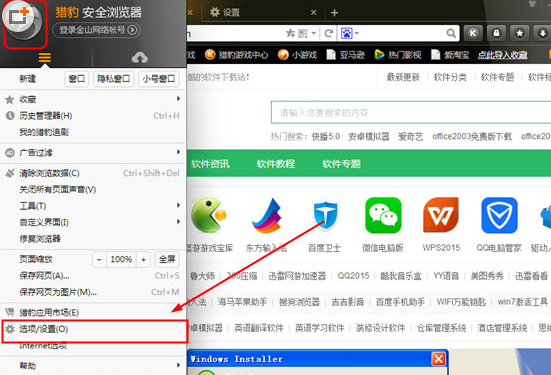Close the Windows Installer dialog
This screenshot has width=551, height=375.
(439, 359)
